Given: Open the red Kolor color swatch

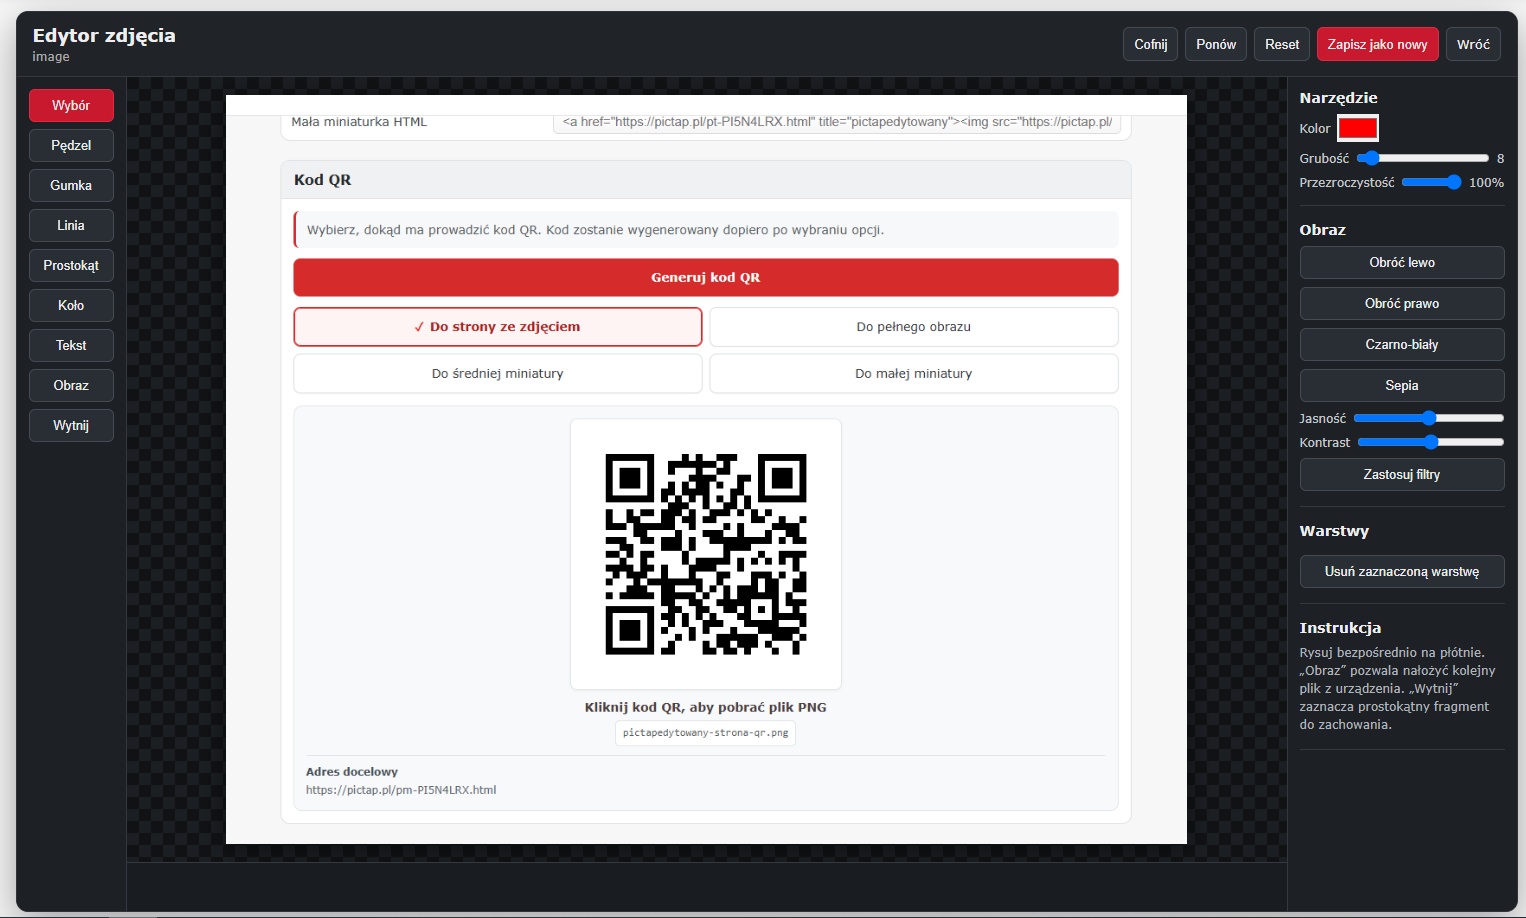Looking at the screenshot, I should tap(1358, 128).
